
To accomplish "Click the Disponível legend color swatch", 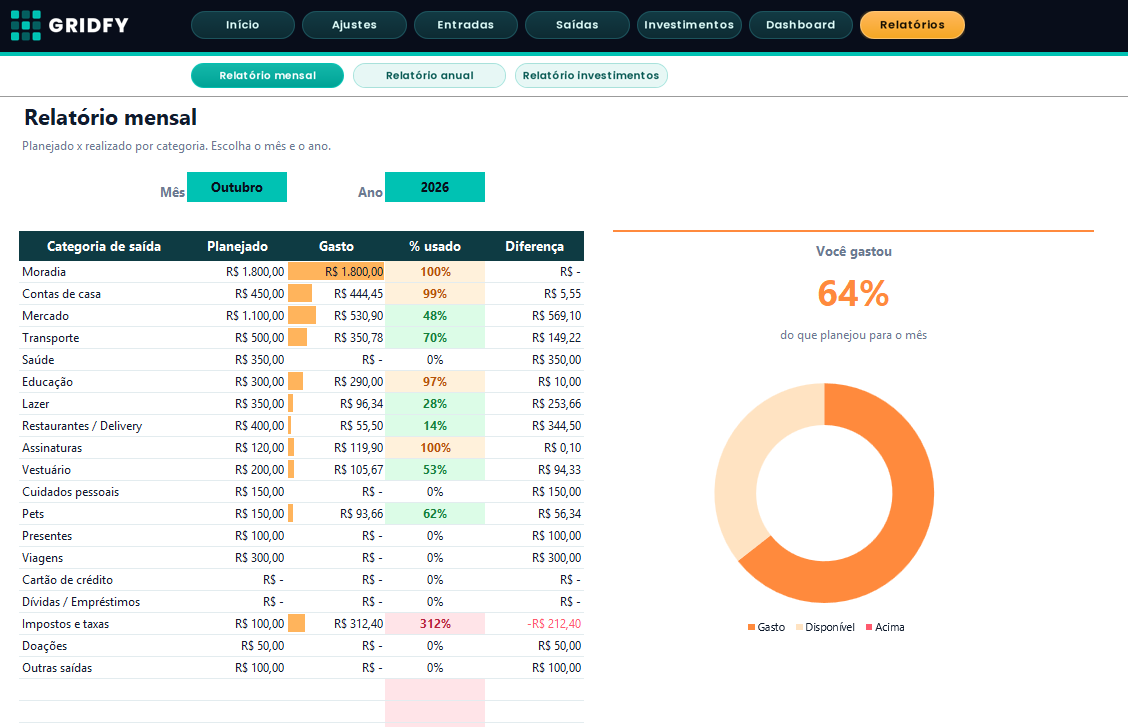I will [799, 627].
